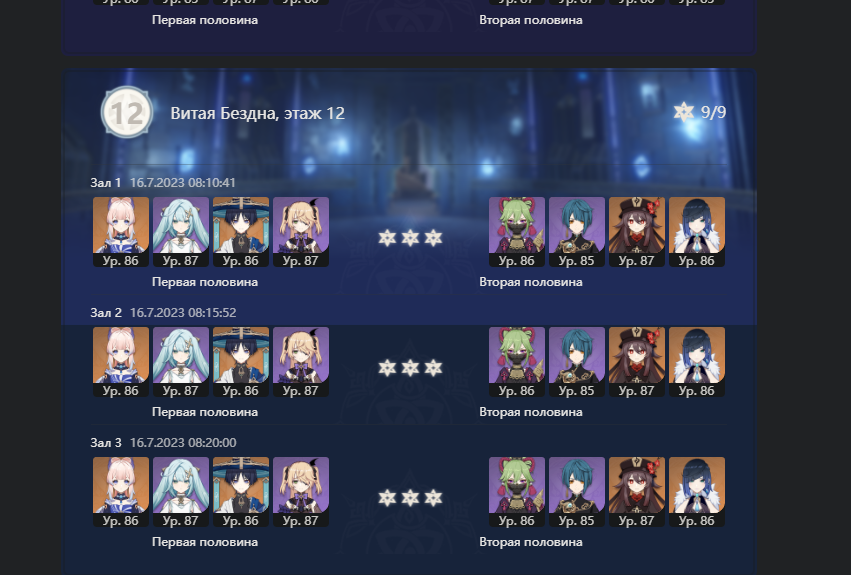
Task: Click the three-star icons for Зал 1
Action: point(410,238)
